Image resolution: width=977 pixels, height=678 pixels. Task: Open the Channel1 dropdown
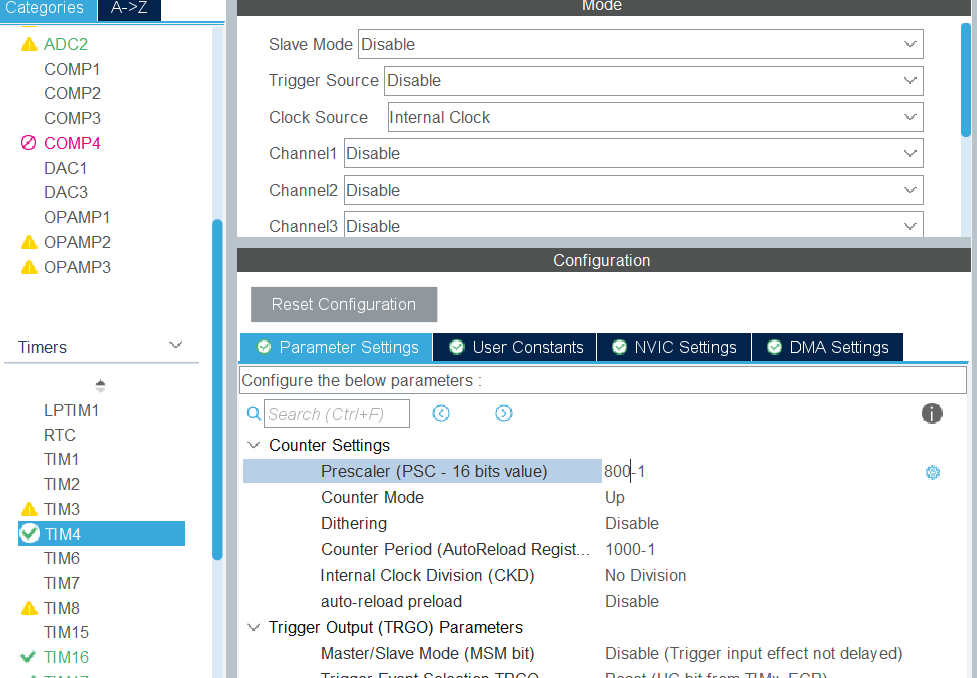click(634, 153)
